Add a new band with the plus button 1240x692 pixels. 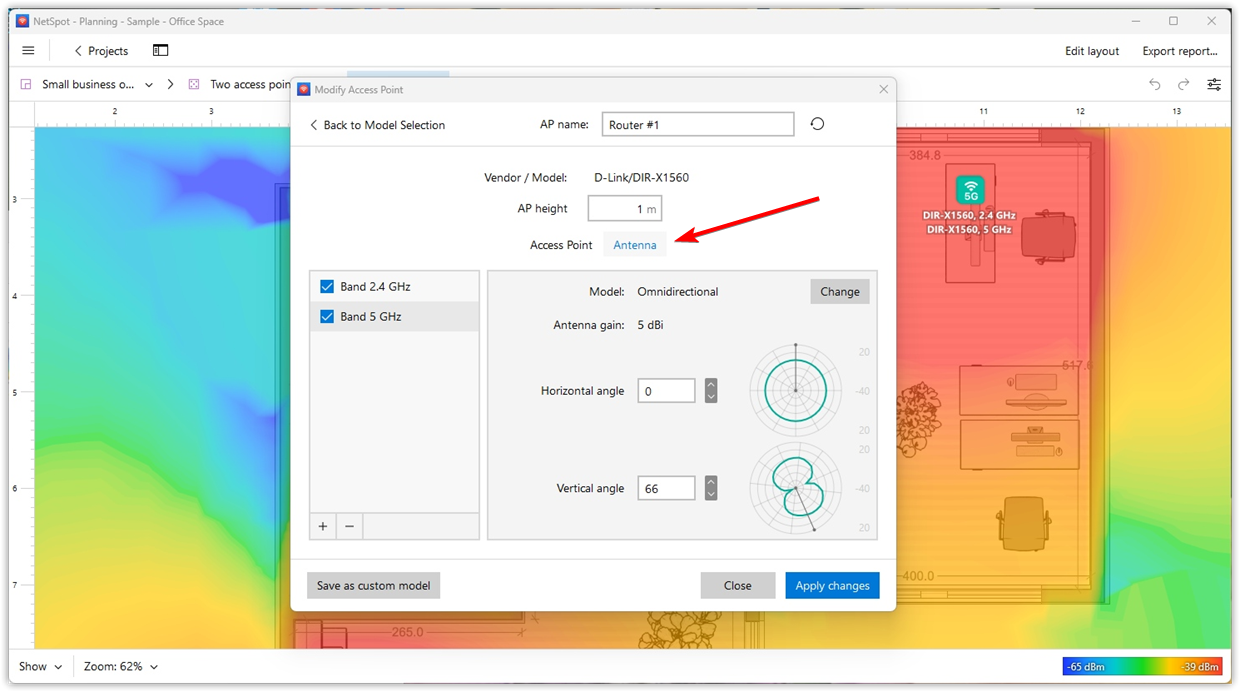[322, 526]
